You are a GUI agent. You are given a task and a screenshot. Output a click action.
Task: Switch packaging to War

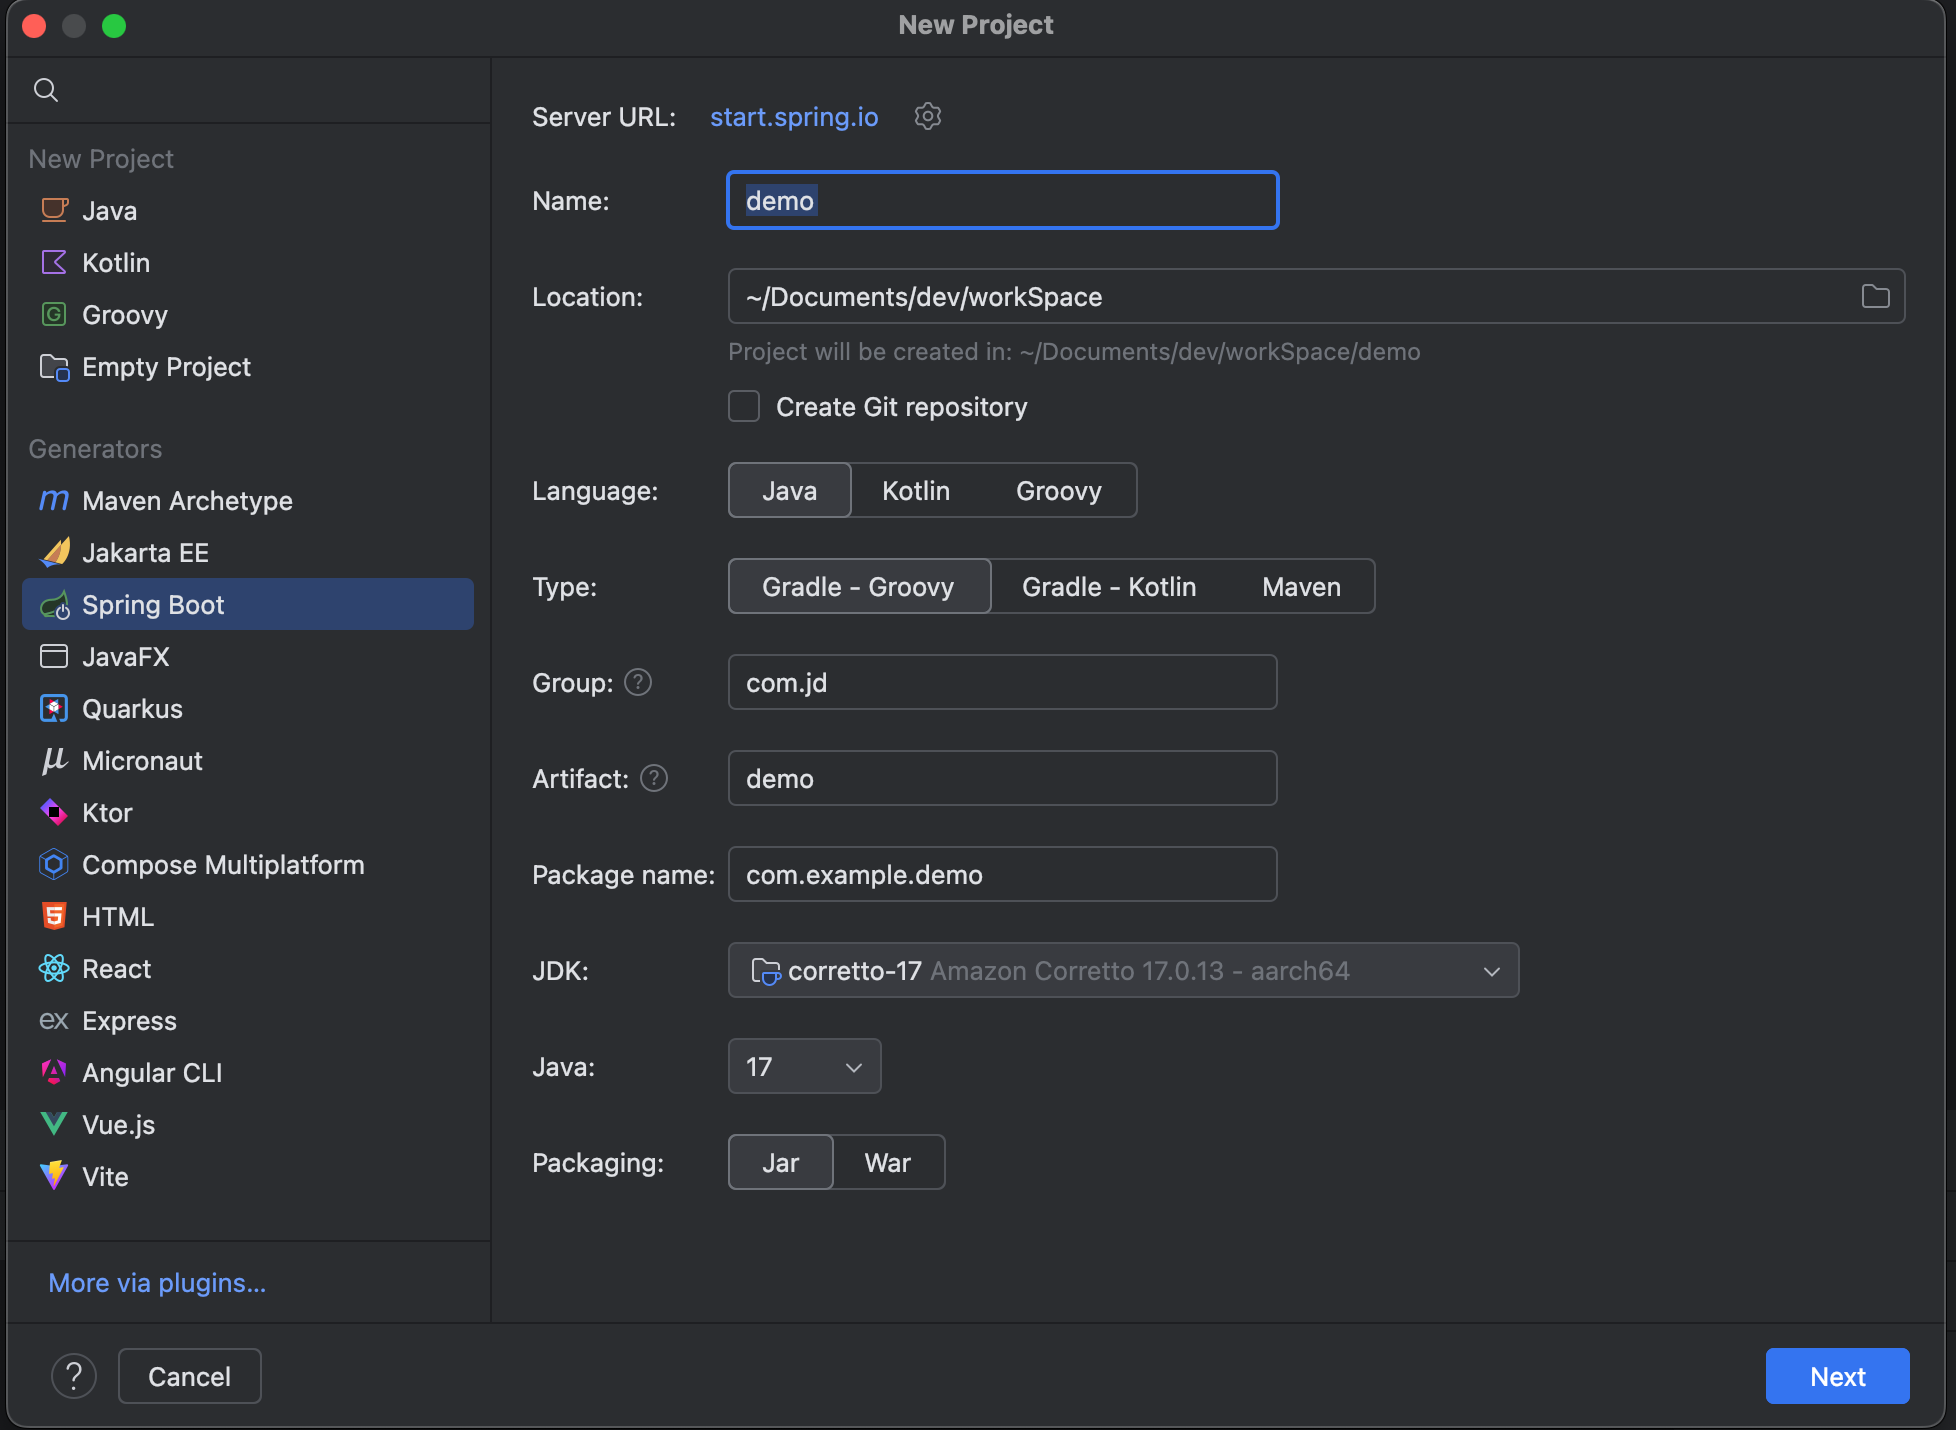click(887, 1163)
